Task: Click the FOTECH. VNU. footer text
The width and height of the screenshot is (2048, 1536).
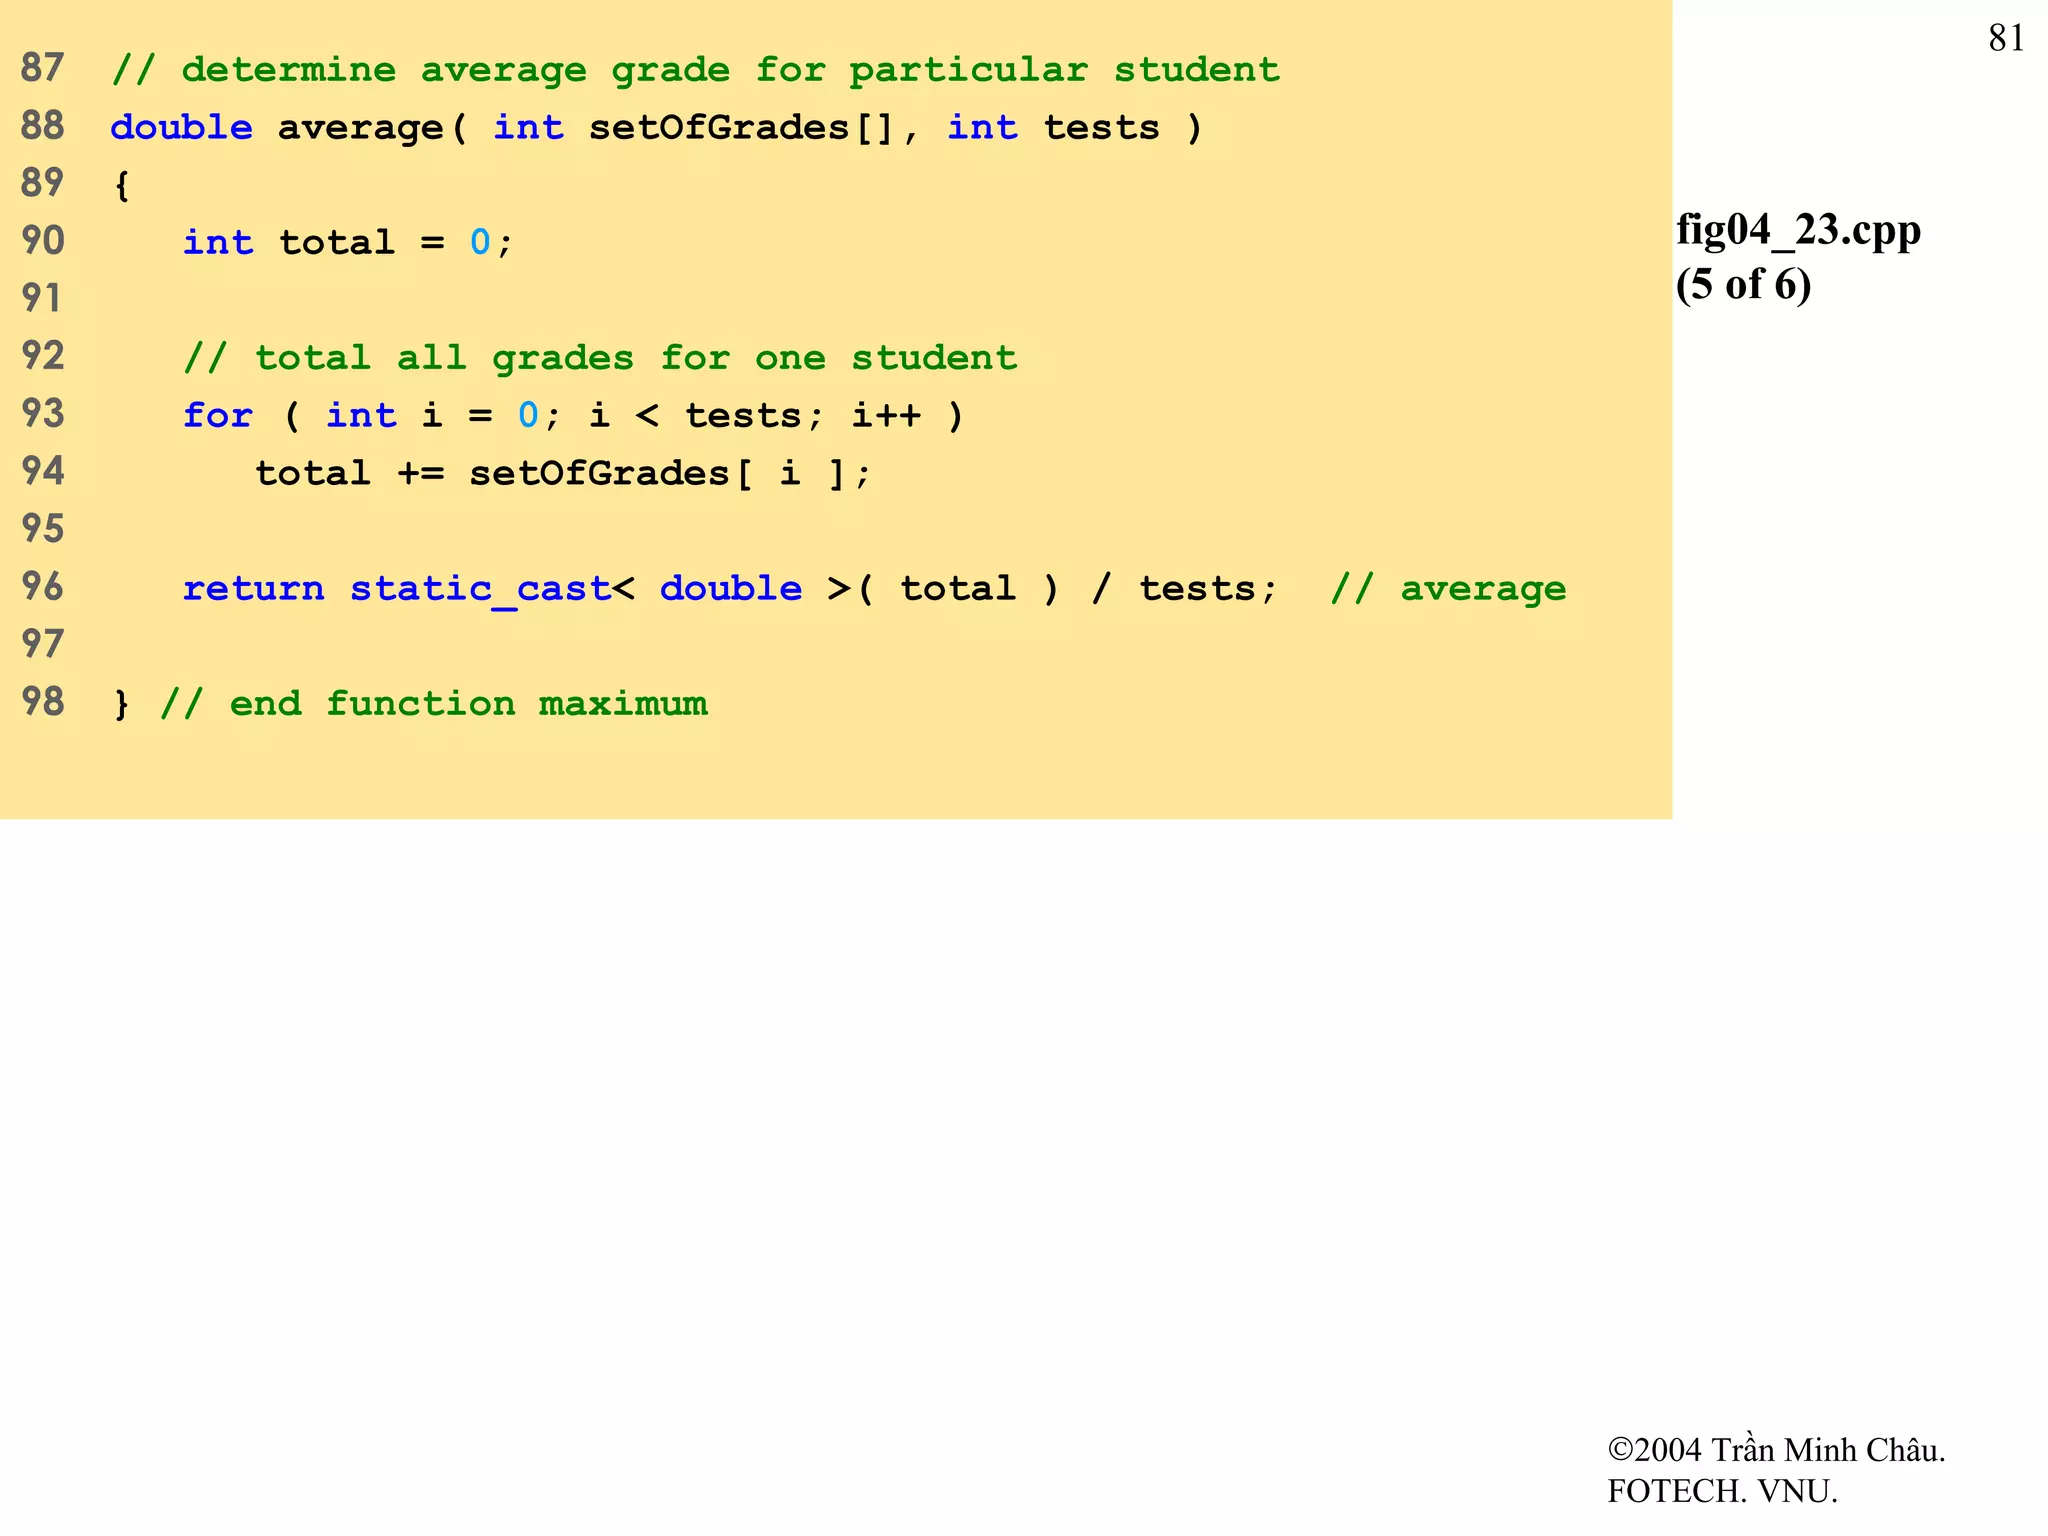Action: coord(1722,1492)
